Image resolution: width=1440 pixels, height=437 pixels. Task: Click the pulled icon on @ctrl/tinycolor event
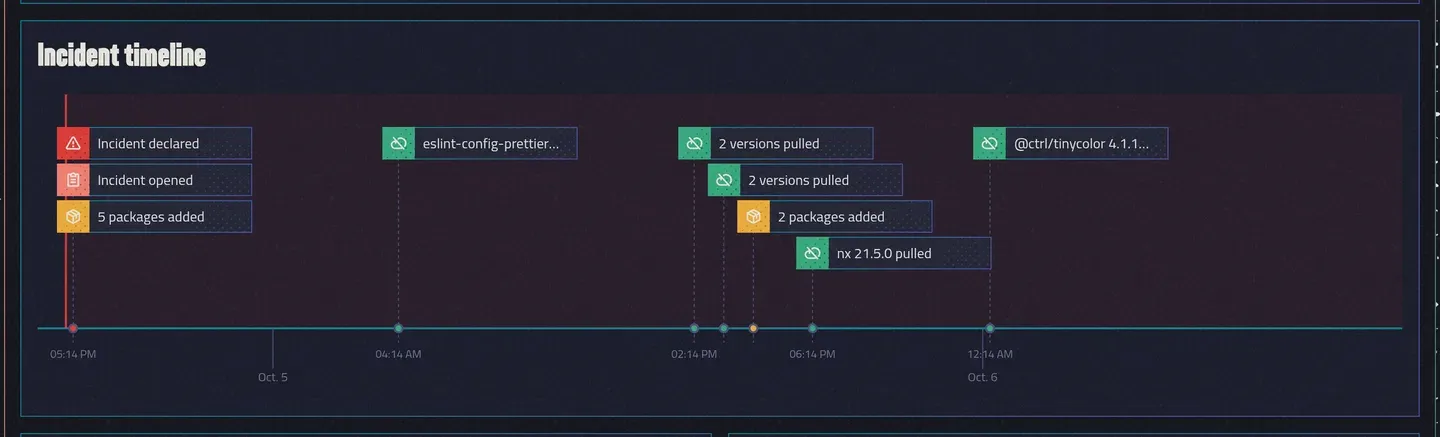click(989, 143)
